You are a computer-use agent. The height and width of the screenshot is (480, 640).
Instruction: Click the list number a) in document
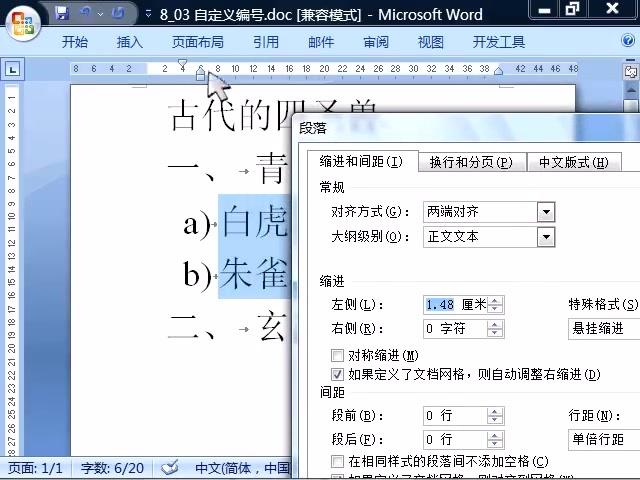tap(196, 224)
